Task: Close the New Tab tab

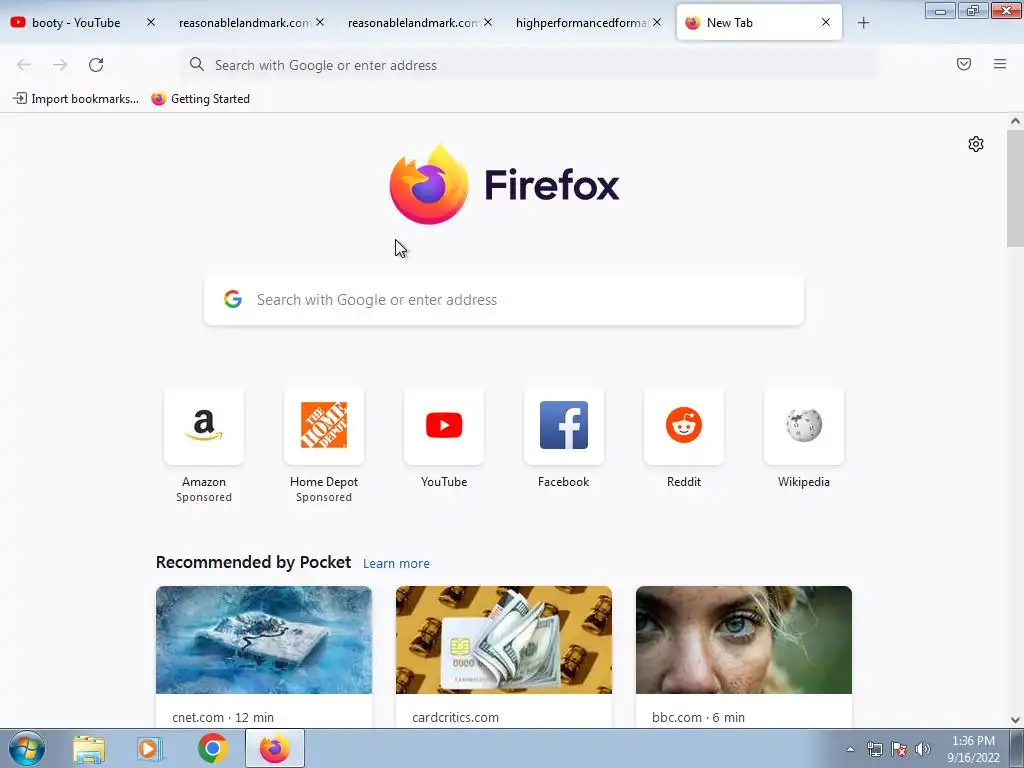Action: 826,22
